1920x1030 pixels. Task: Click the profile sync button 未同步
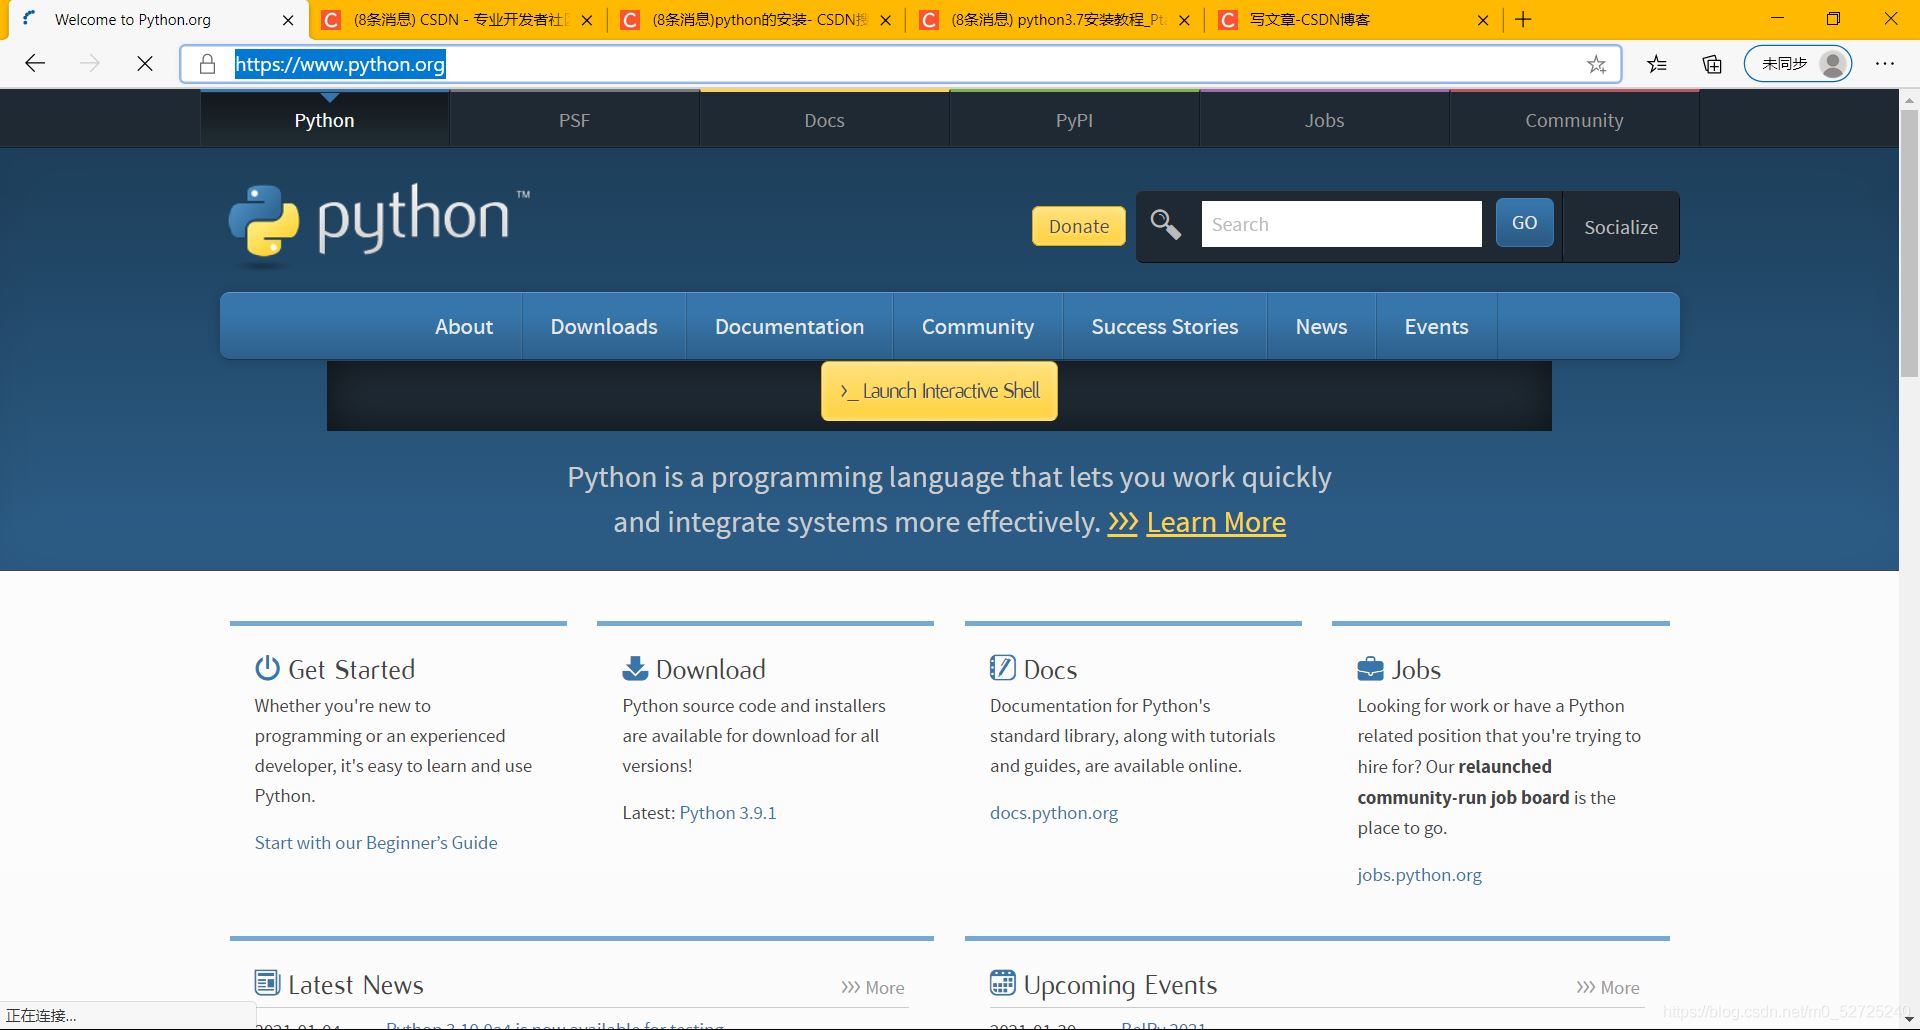[1798, 64]
